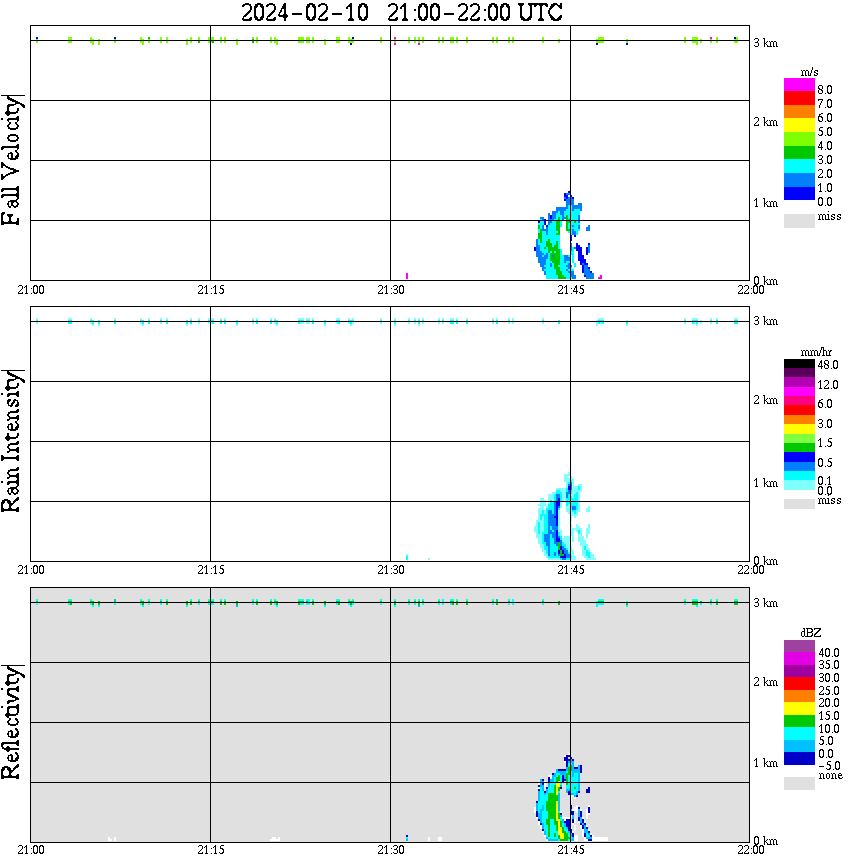Click the "1.5" value in Rain Intensity legend

[x=825, y=442]
